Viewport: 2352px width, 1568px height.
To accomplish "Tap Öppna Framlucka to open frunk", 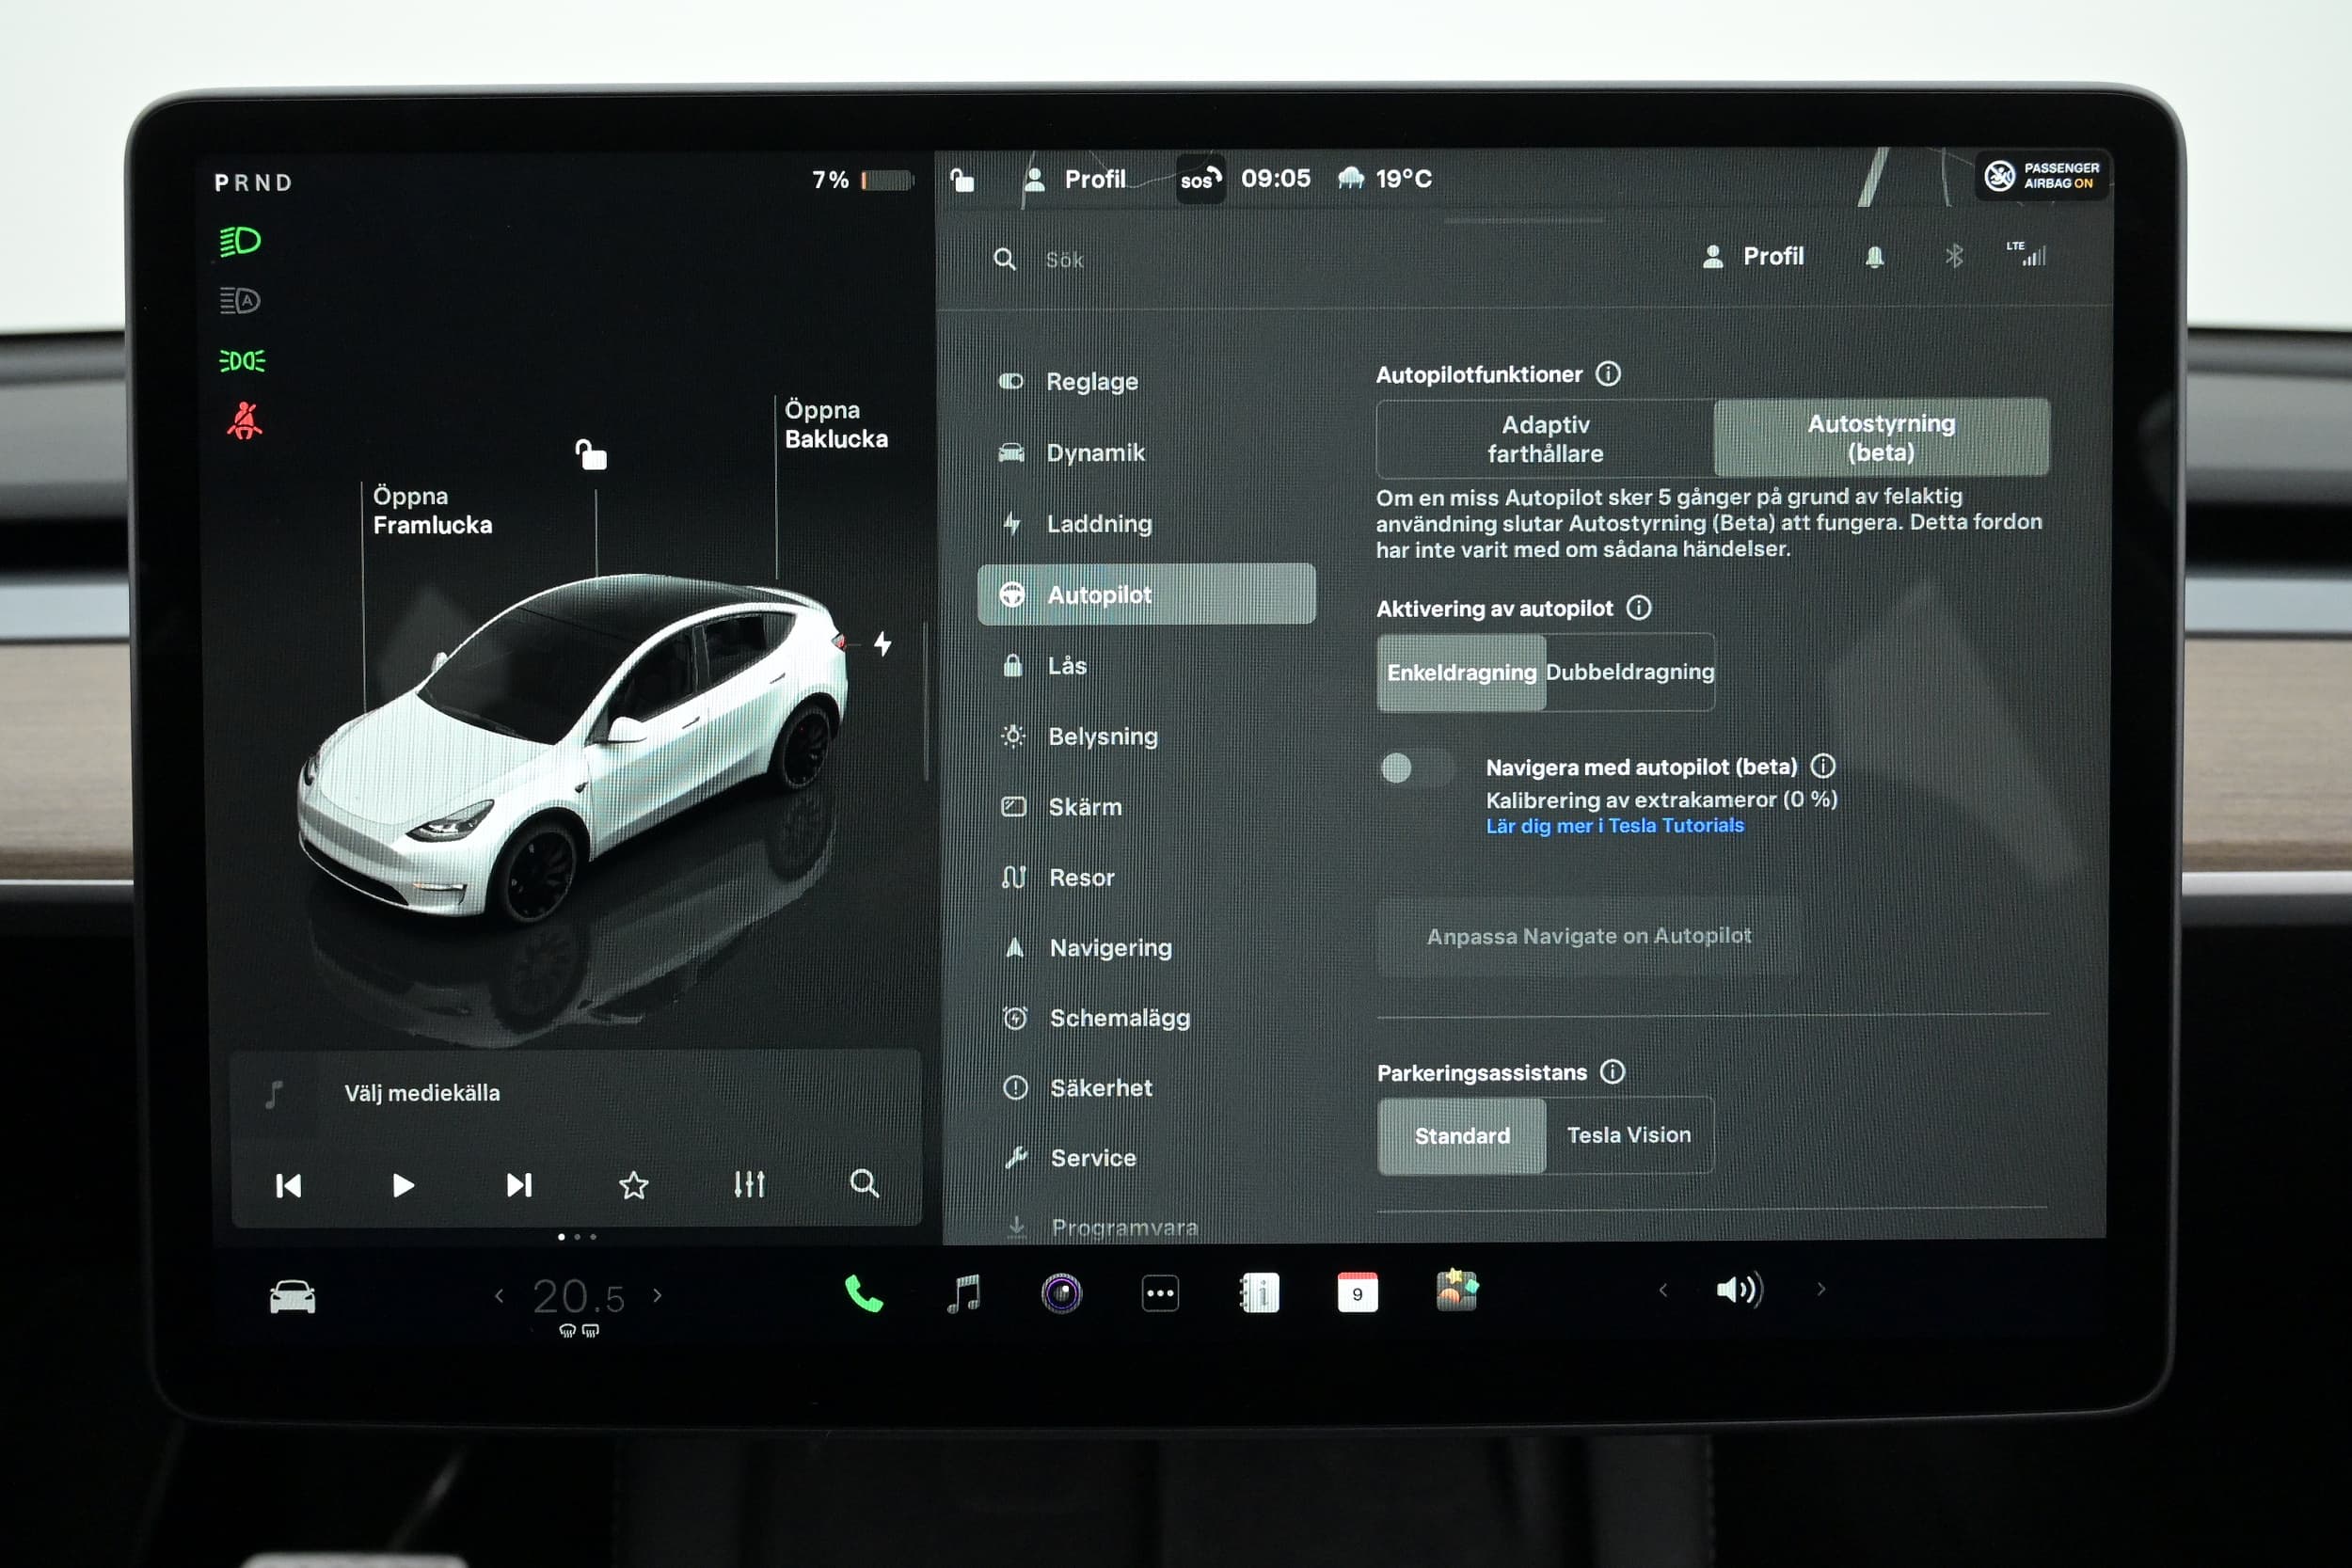I will (432, 510).
